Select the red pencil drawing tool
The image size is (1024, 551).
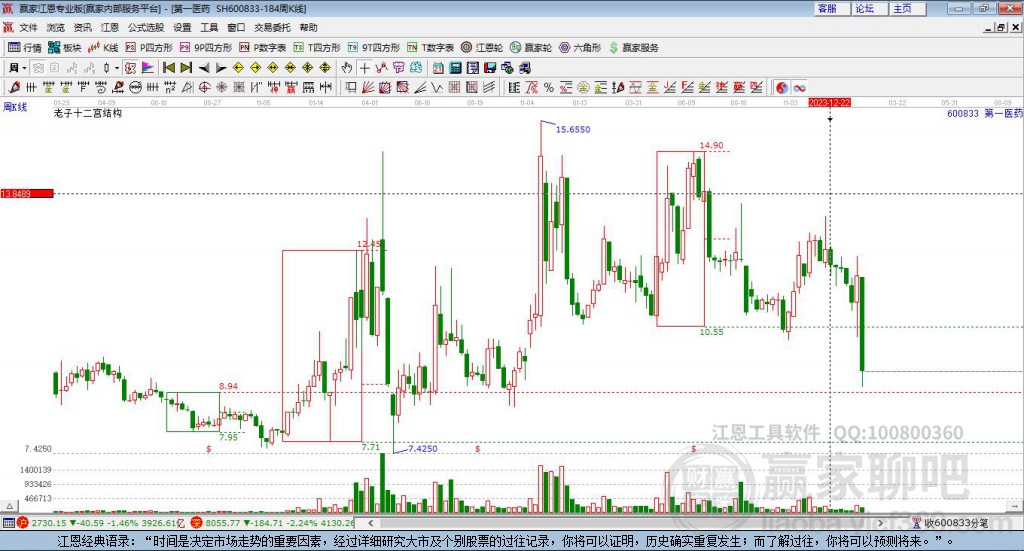click(x=14, y=87)
